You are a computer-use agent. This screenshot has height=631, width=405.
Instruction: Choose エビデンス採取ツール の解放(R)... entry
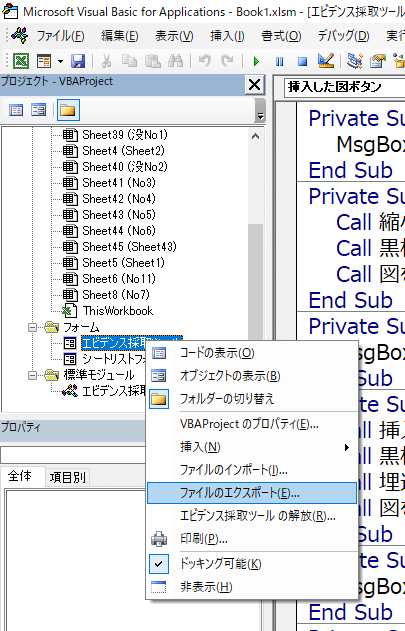click(252, 516)
